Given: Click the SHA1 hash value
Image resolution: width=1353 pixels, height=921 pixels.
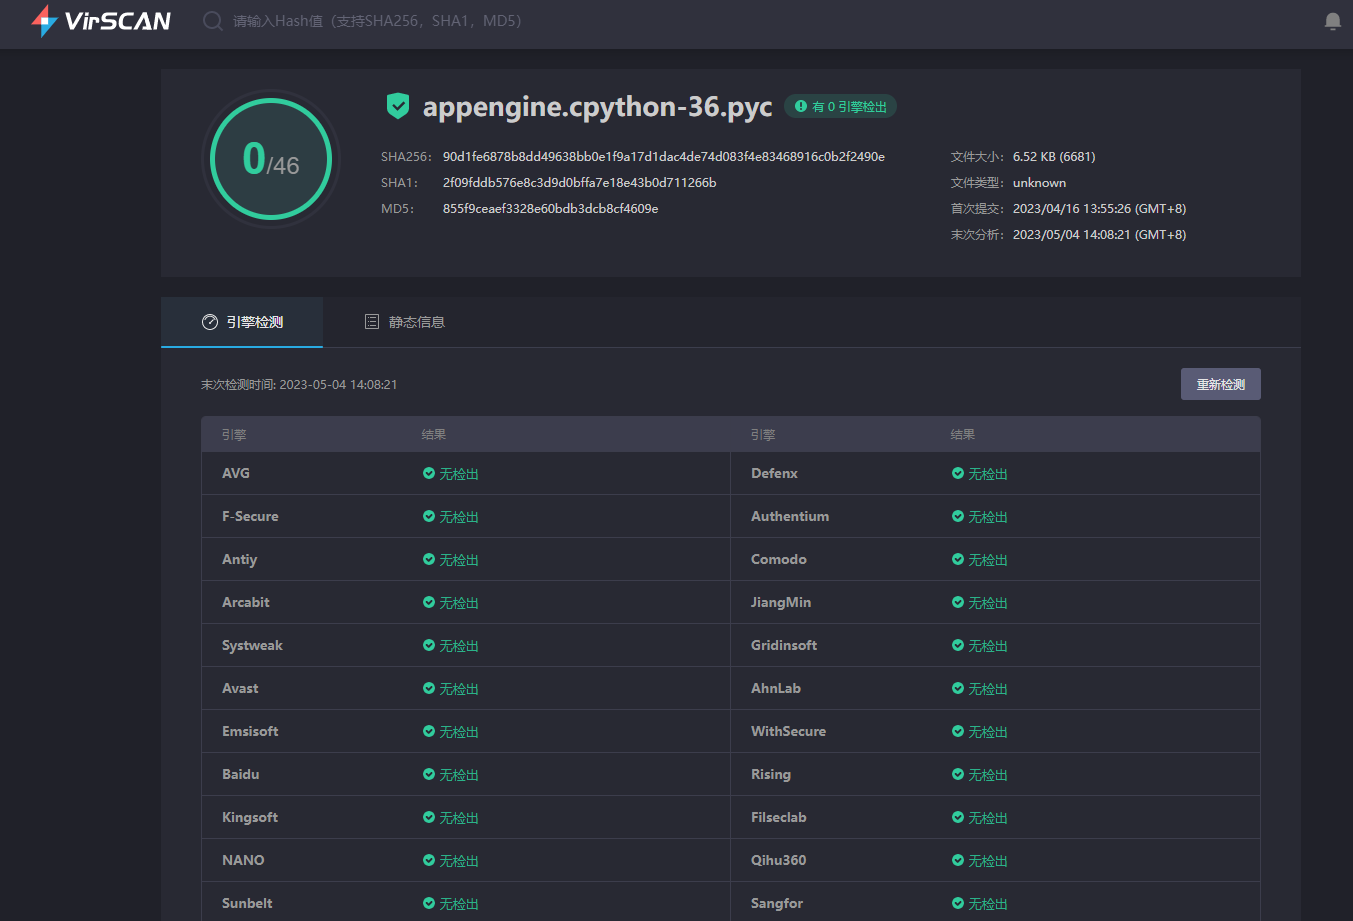Looking at the screenshot, I should click(580, 183).
